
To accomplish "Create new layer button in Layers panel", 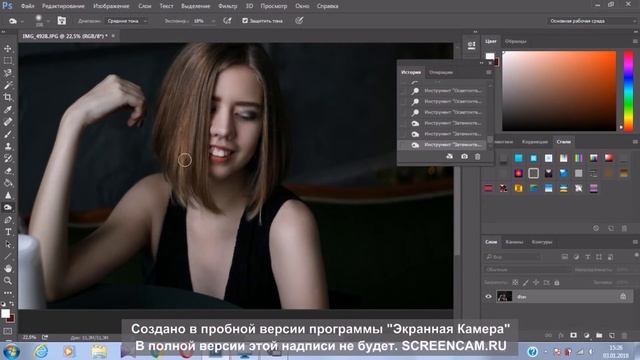I will [x=611, y=335].
